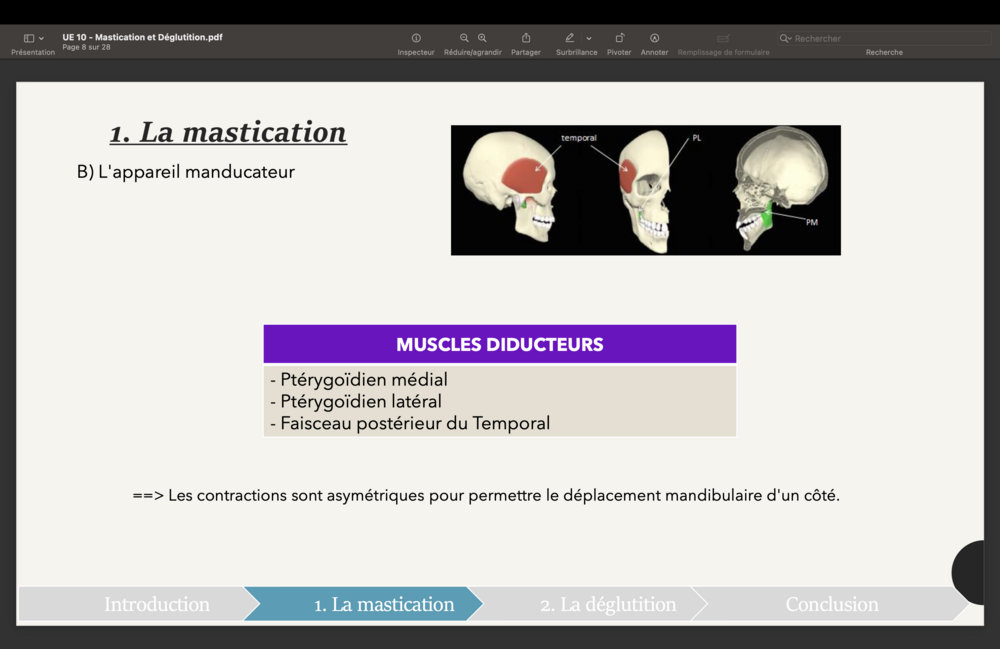Screen dimensions: 1000x649
Task: Click the purple MUSCLES DIDUCTEURS header
Action: (x=499, y=344)
